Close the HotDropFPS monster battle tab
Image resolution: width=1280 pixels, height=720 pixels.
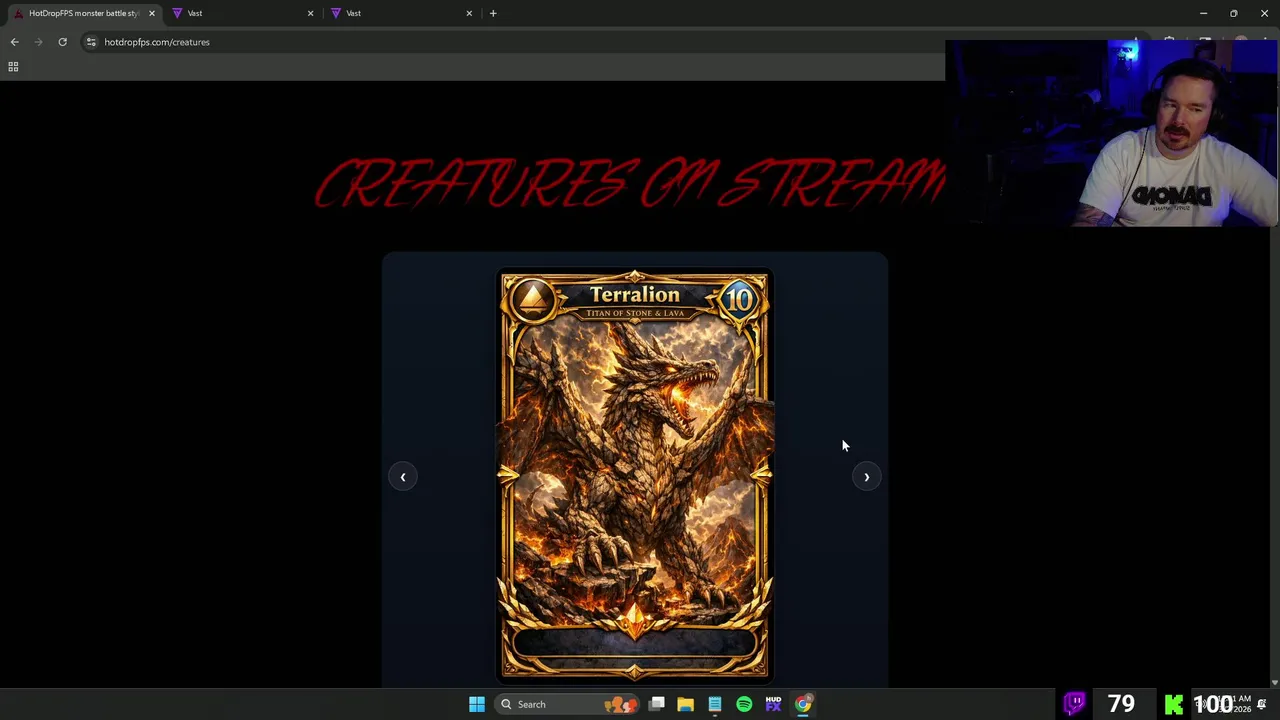click(x=151, y=13)
